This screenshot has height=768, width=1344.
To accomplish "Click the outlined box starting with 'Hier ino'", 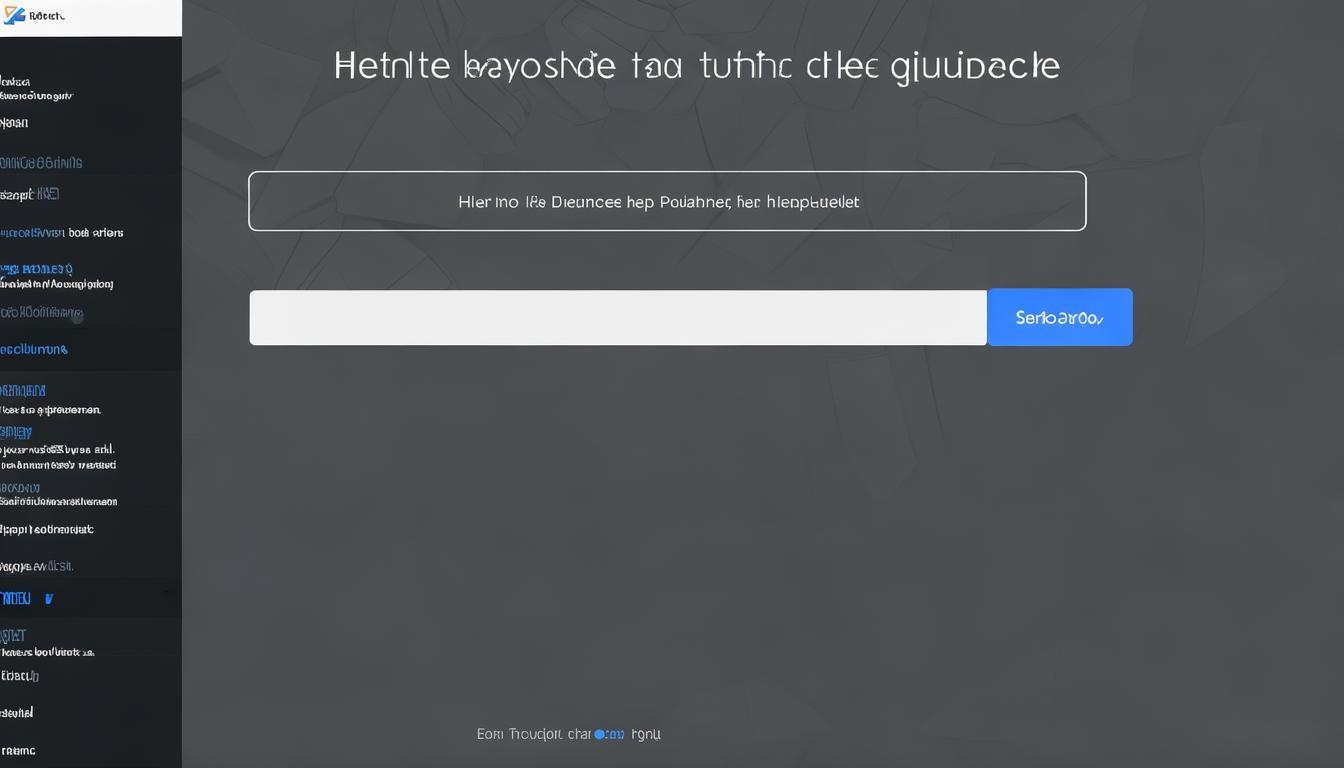I will coord(666,201).
